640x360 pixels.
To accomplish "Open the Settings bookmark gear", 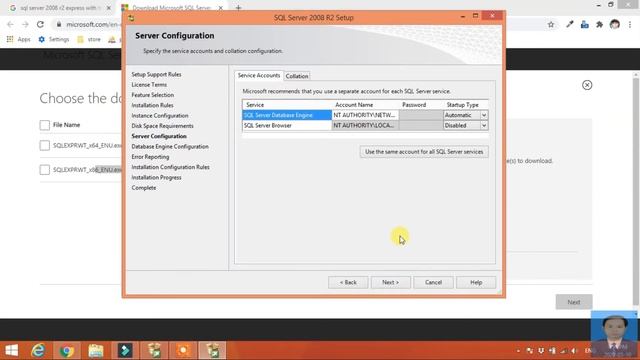I will (53, 39).
